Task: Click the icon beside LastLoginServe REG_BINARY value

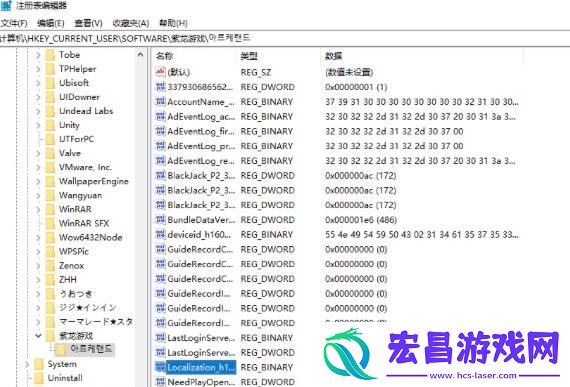Action: [160, 338]
